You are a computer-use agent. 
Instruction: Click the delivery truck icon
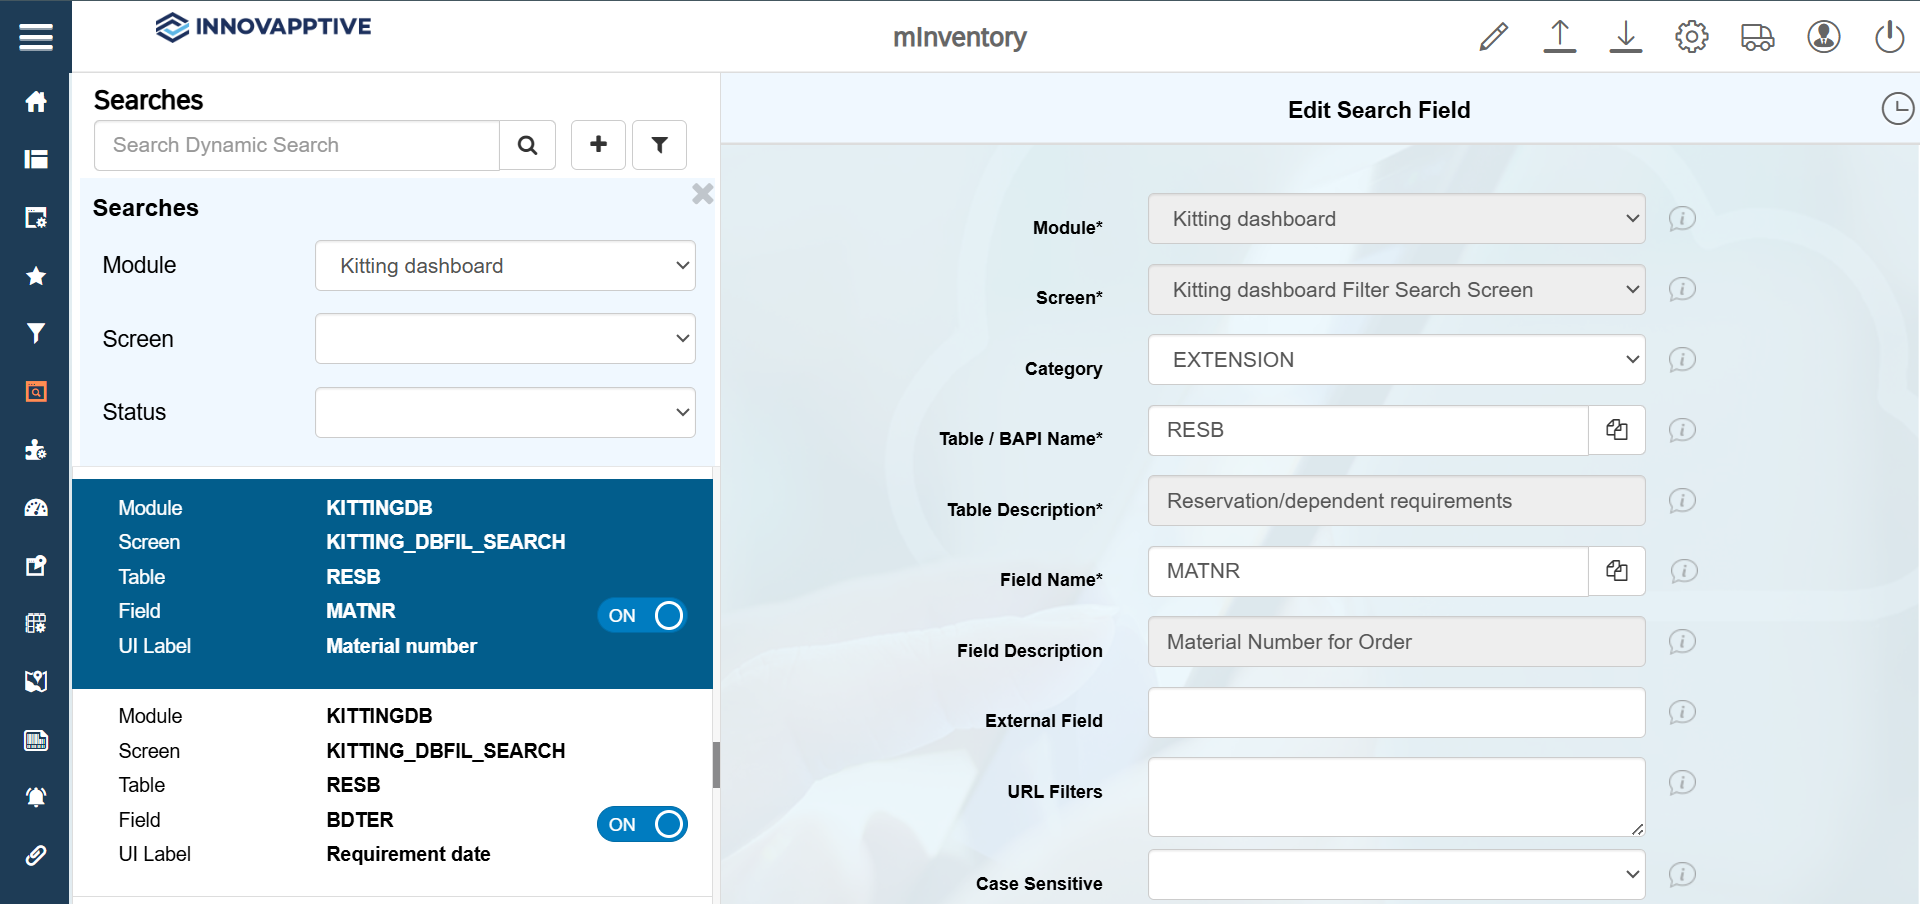[1757, 37]
